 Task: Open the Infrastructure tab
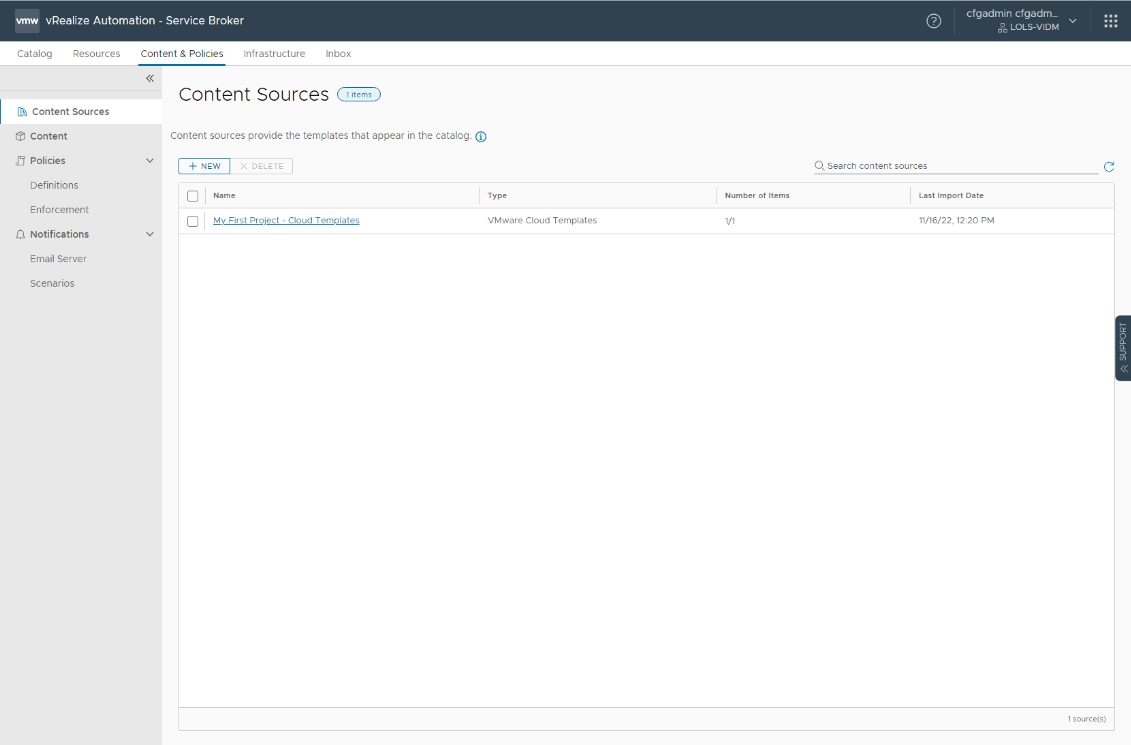[274, 53]
